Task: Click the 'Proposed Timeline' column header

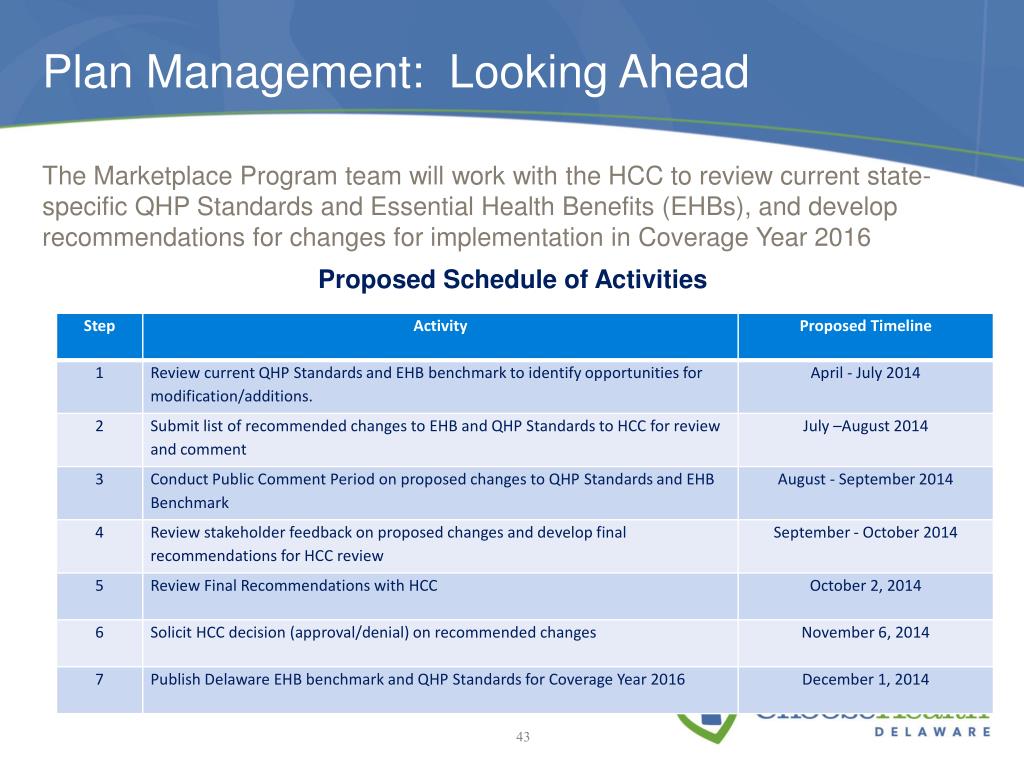Action: (865, 336)
